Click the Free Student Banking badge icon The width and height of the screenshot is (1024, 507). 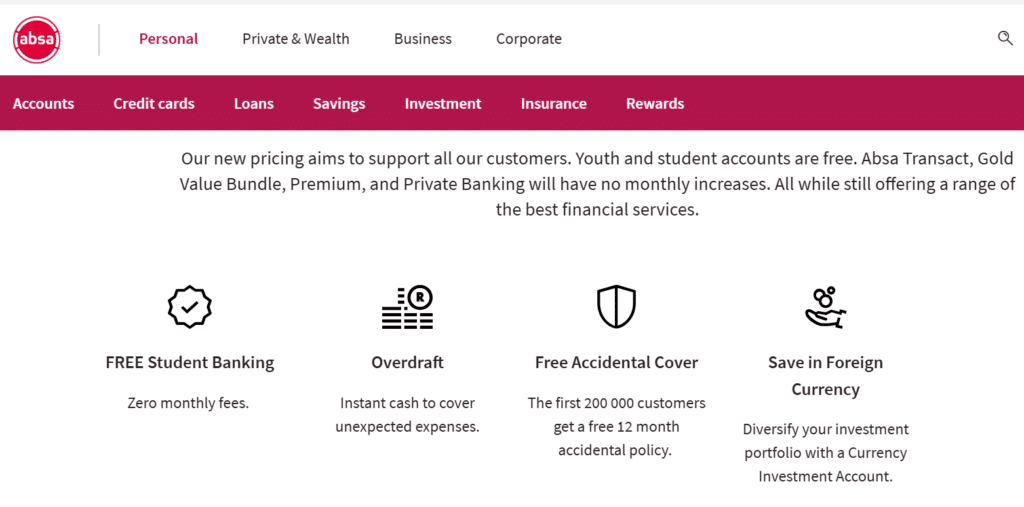point(189,307)
